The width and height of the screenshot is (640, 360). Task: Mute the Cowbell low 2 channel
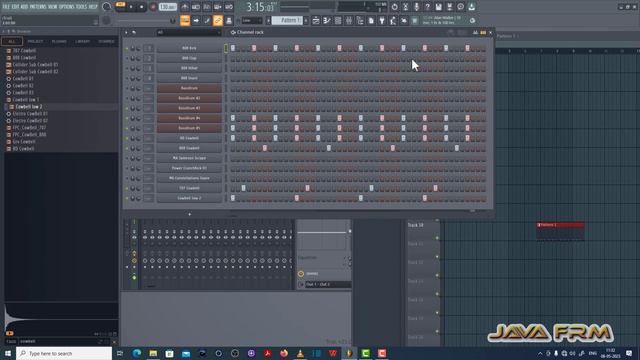pyautogui.click(x=127, y=198)
